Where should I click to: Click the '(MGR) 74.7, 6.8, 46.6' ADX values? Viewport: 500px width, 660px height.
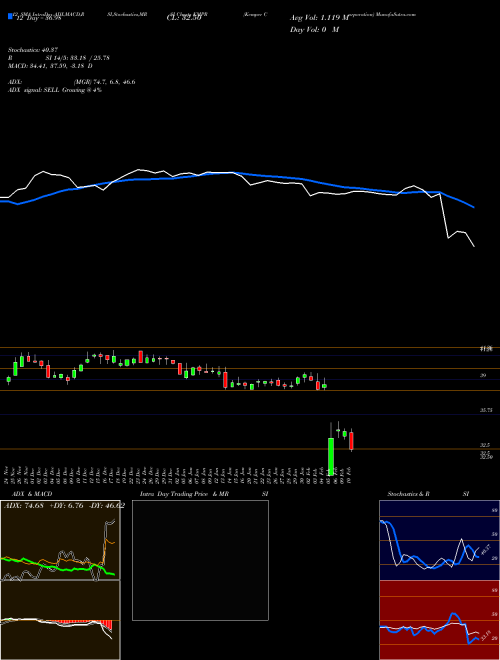[x=104, y=82]
